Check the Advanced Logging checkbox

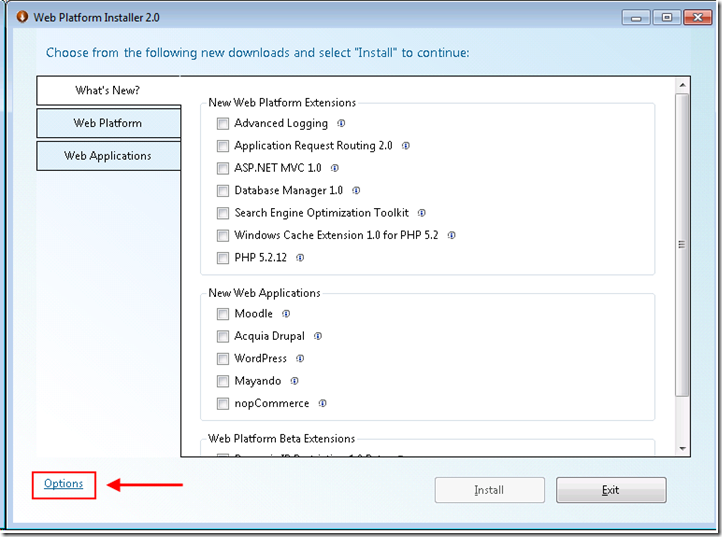[223, 124]
